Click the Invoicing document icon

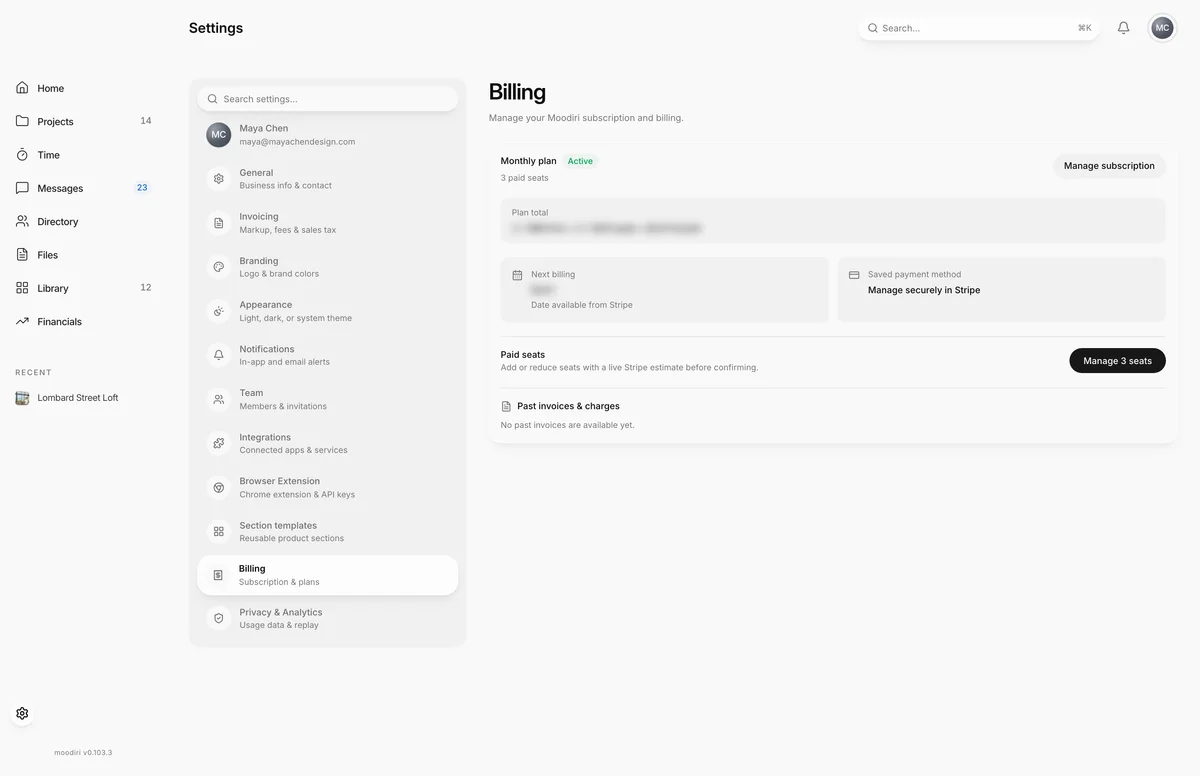(219, 223)
